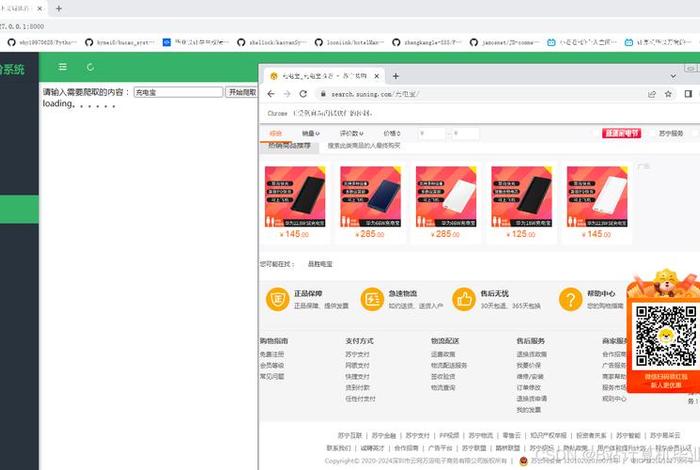Open 订单修改 under 售后服务
The image size is (700, 470).
(x=529, y=388)
